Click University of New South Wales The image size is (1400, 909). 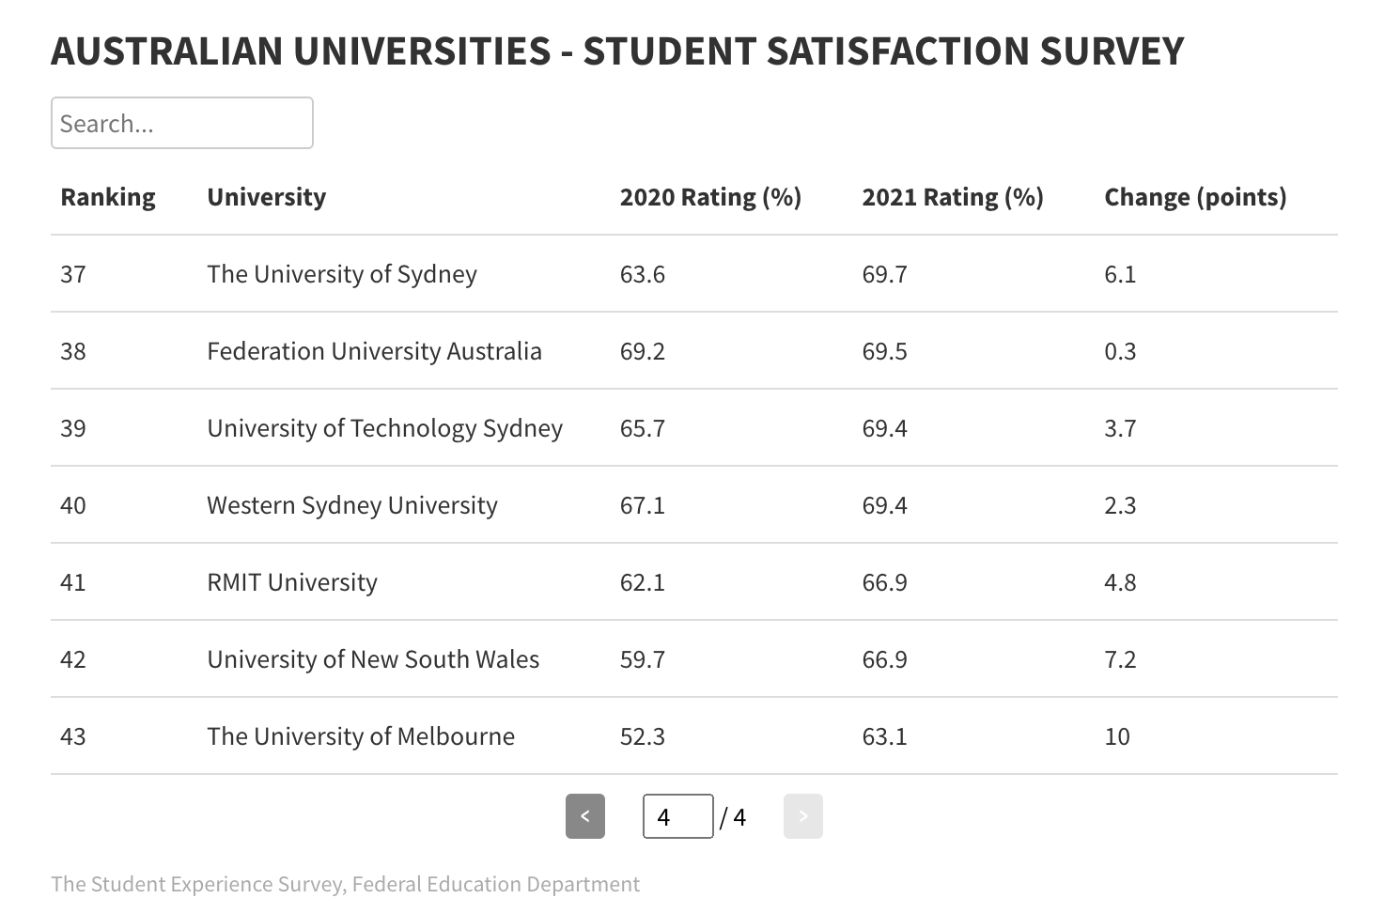[373, 659]
